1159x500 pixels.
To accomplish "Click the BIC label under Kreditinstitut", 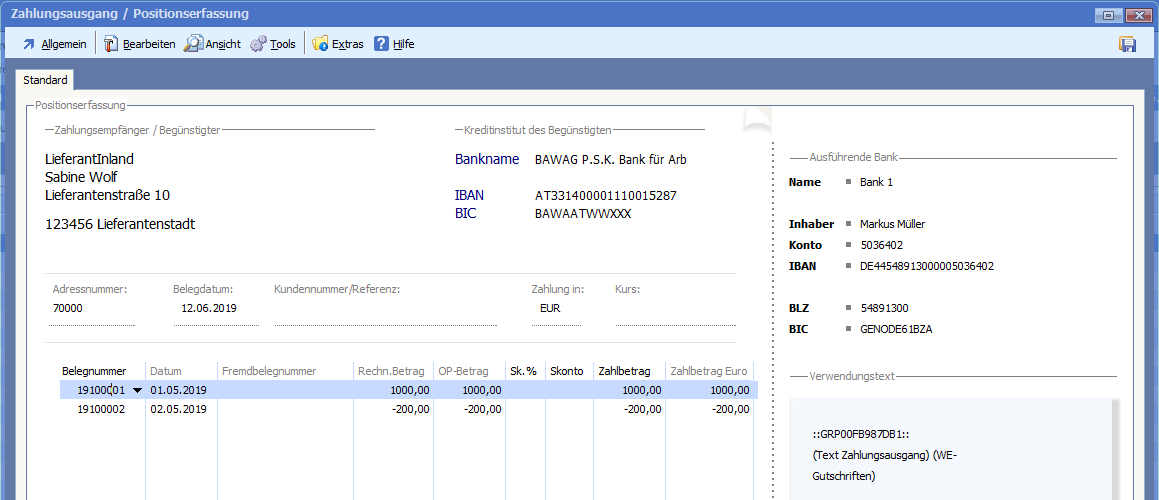I will (x=465, y=213).
